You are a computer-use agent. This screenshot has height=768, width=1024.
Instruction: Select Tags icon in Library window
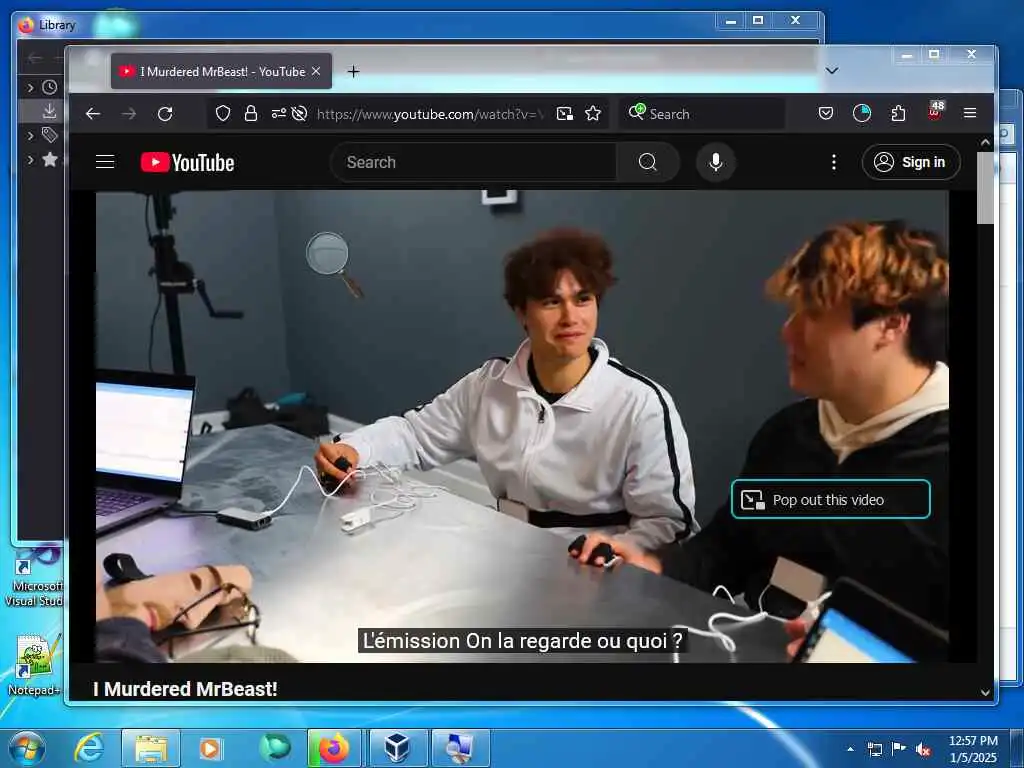click(x=50, y=135)
